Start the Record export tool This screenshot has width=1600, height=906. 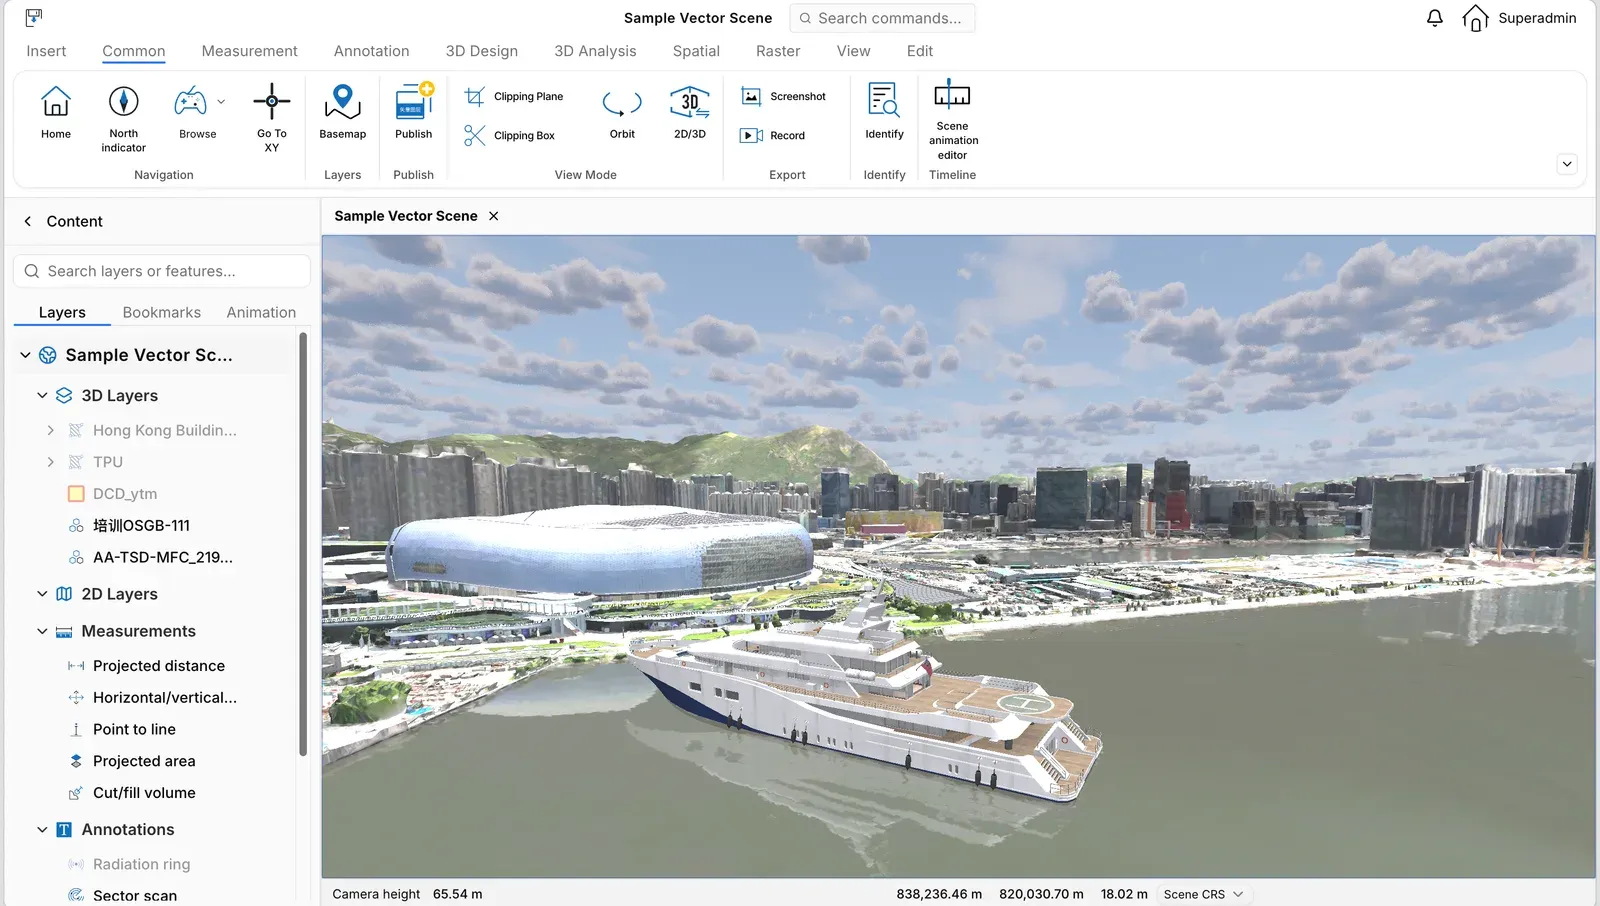(773, 136)
